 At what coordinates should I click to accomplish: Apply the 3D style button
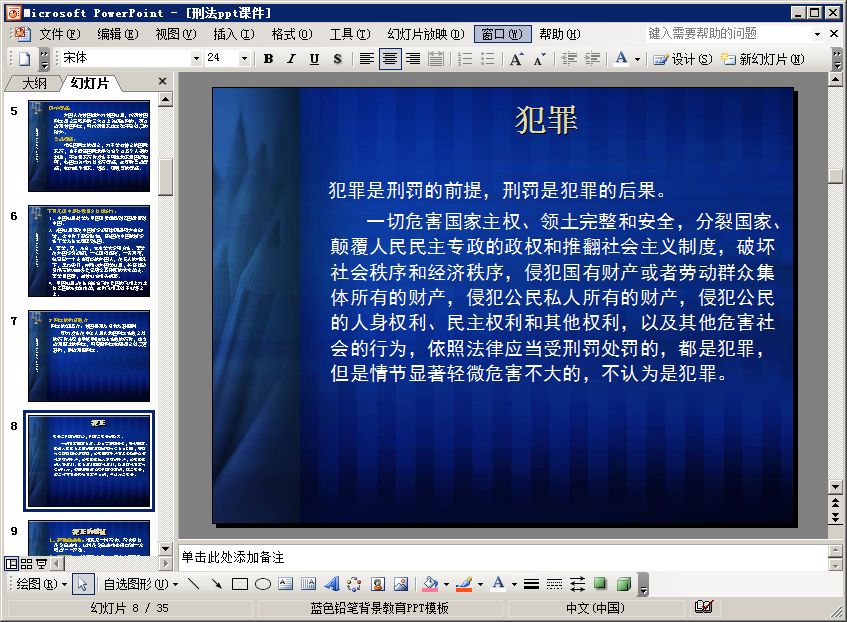(x=623, y=584)
